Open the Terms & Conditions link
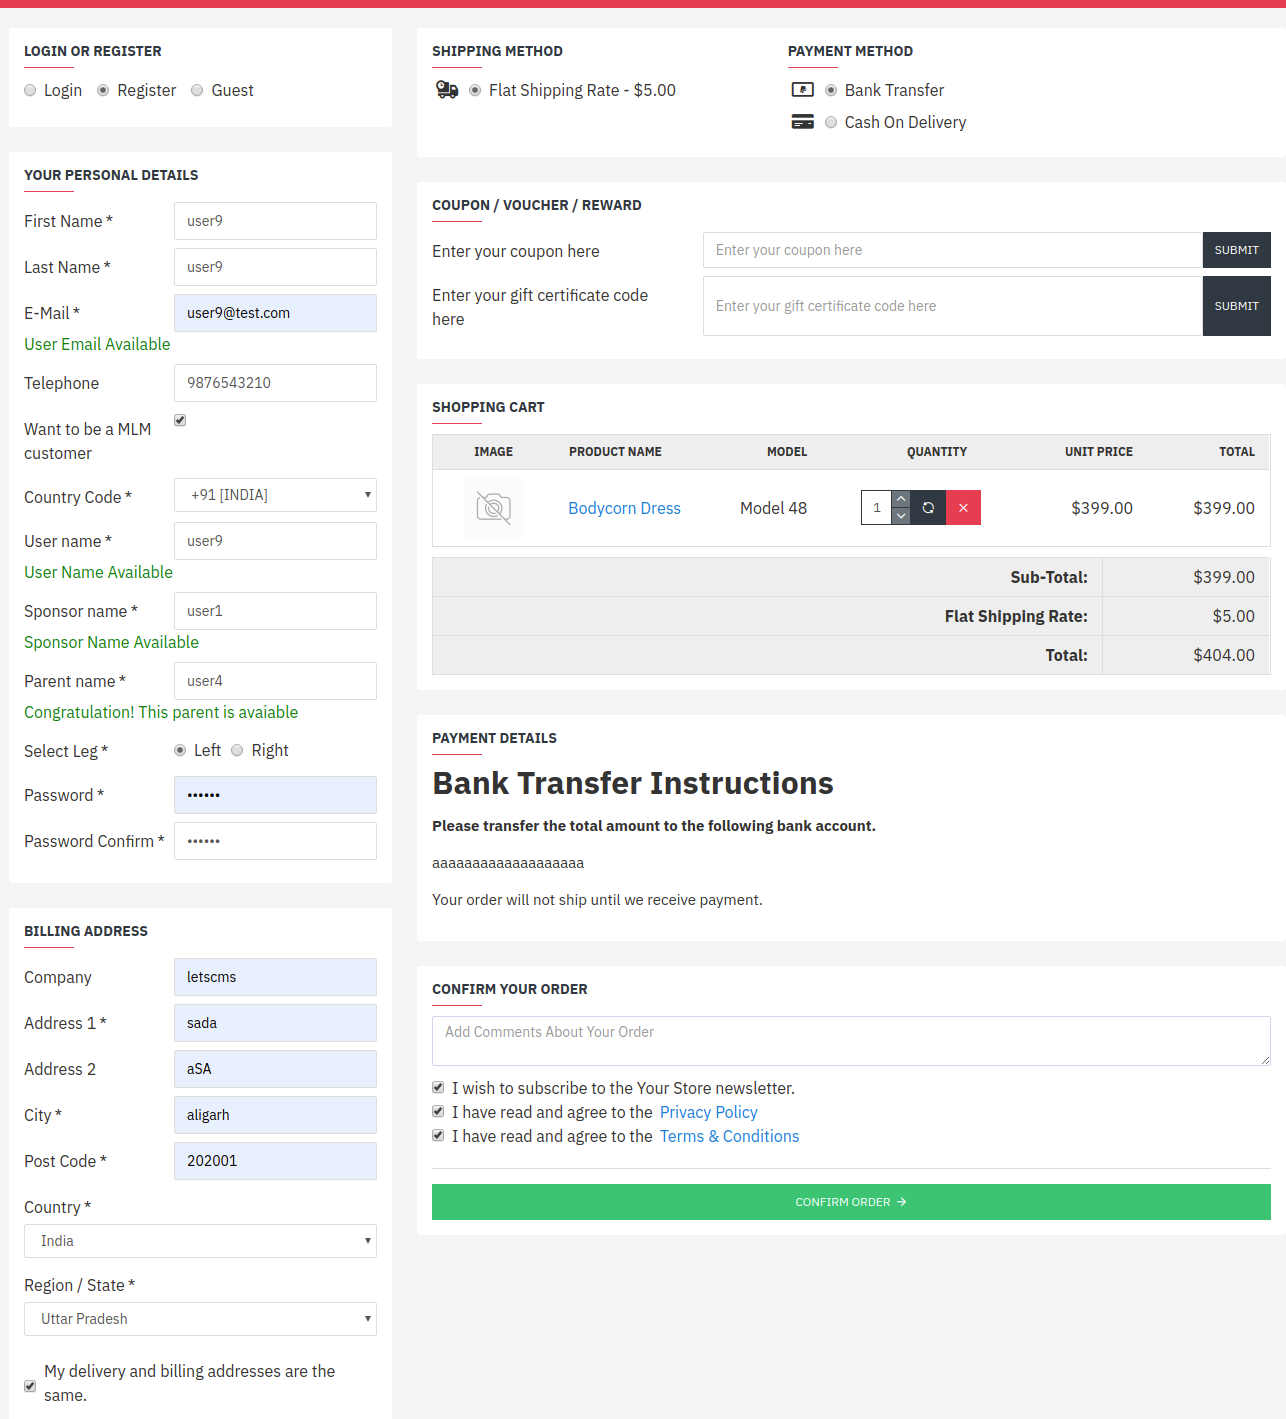This screenshot has height=1419, width=1286. 729,1136
